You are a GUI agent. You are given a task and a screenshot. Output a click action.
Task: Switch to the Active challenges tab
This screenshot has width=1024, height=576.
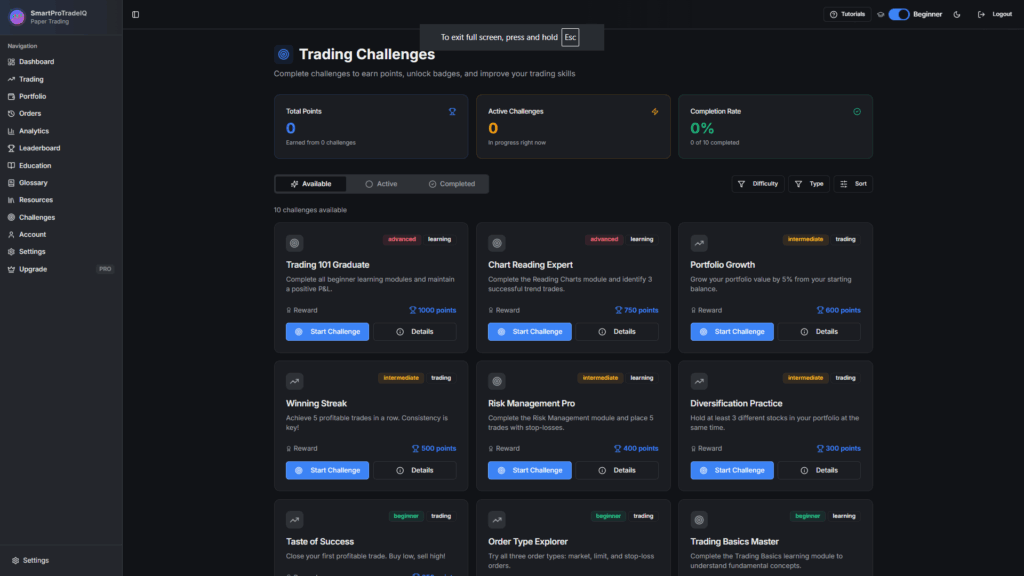381,184
